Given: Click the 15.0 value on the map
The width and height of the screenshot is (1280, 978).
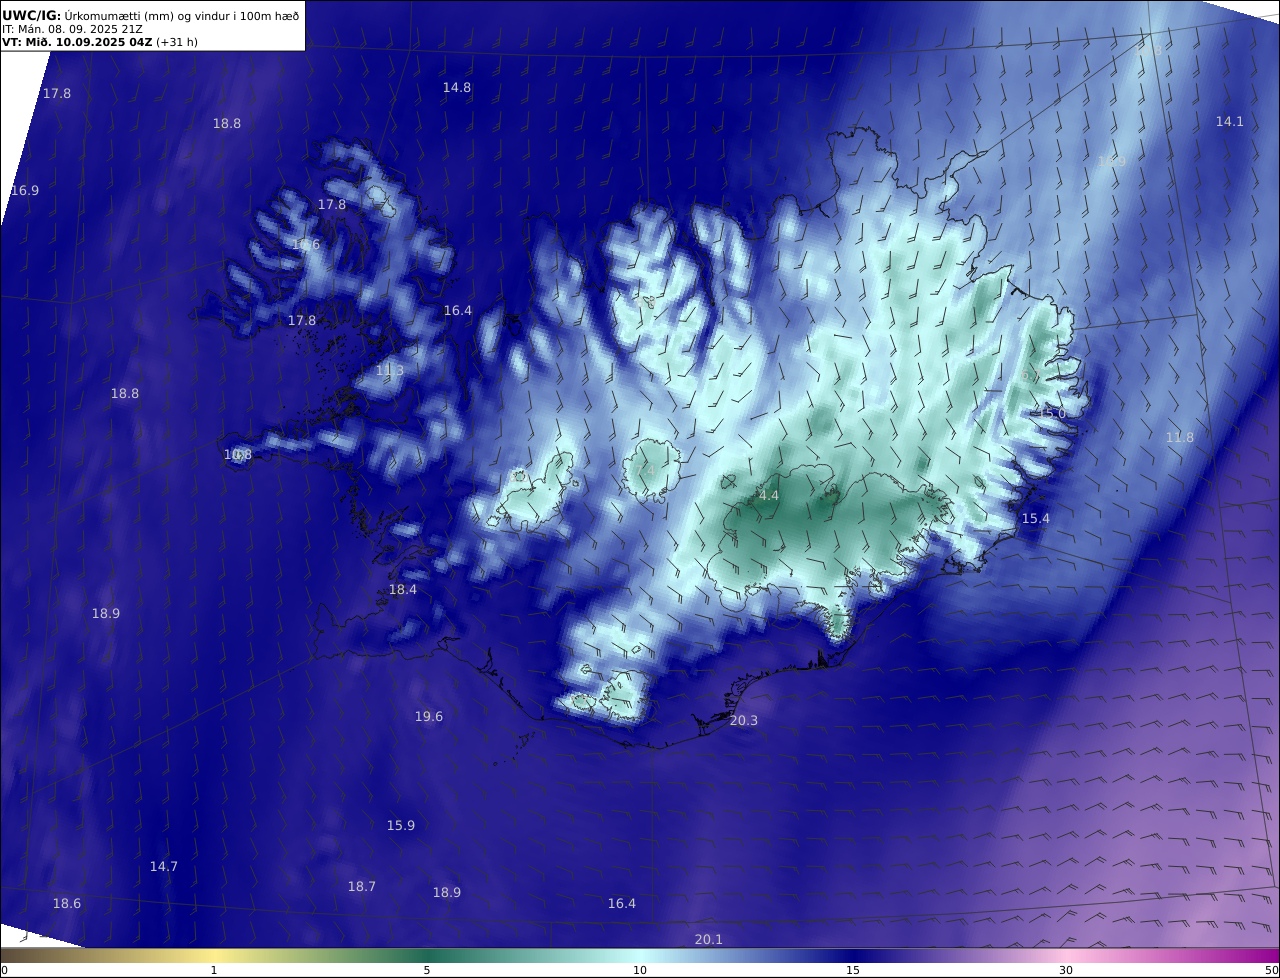Looking at the screenshot, I should pyautogui.click(x=1052, y=414).
